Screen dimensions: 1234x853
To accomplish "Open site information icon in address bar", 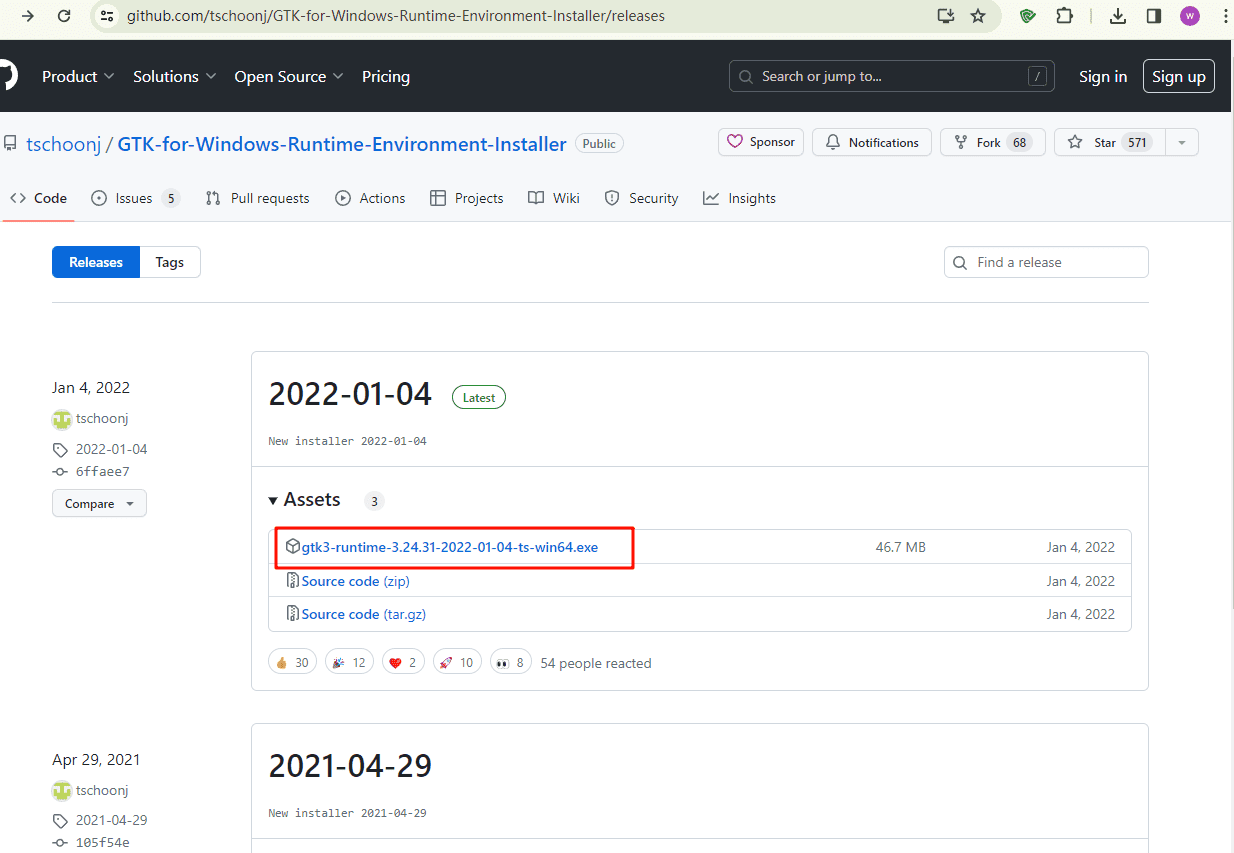I will point(107,16).
